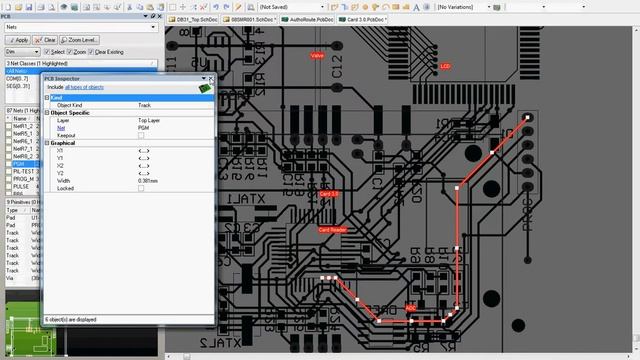Switch to DB31_Top.SchDoc tab
640x360 pixels.
[193, 20]
